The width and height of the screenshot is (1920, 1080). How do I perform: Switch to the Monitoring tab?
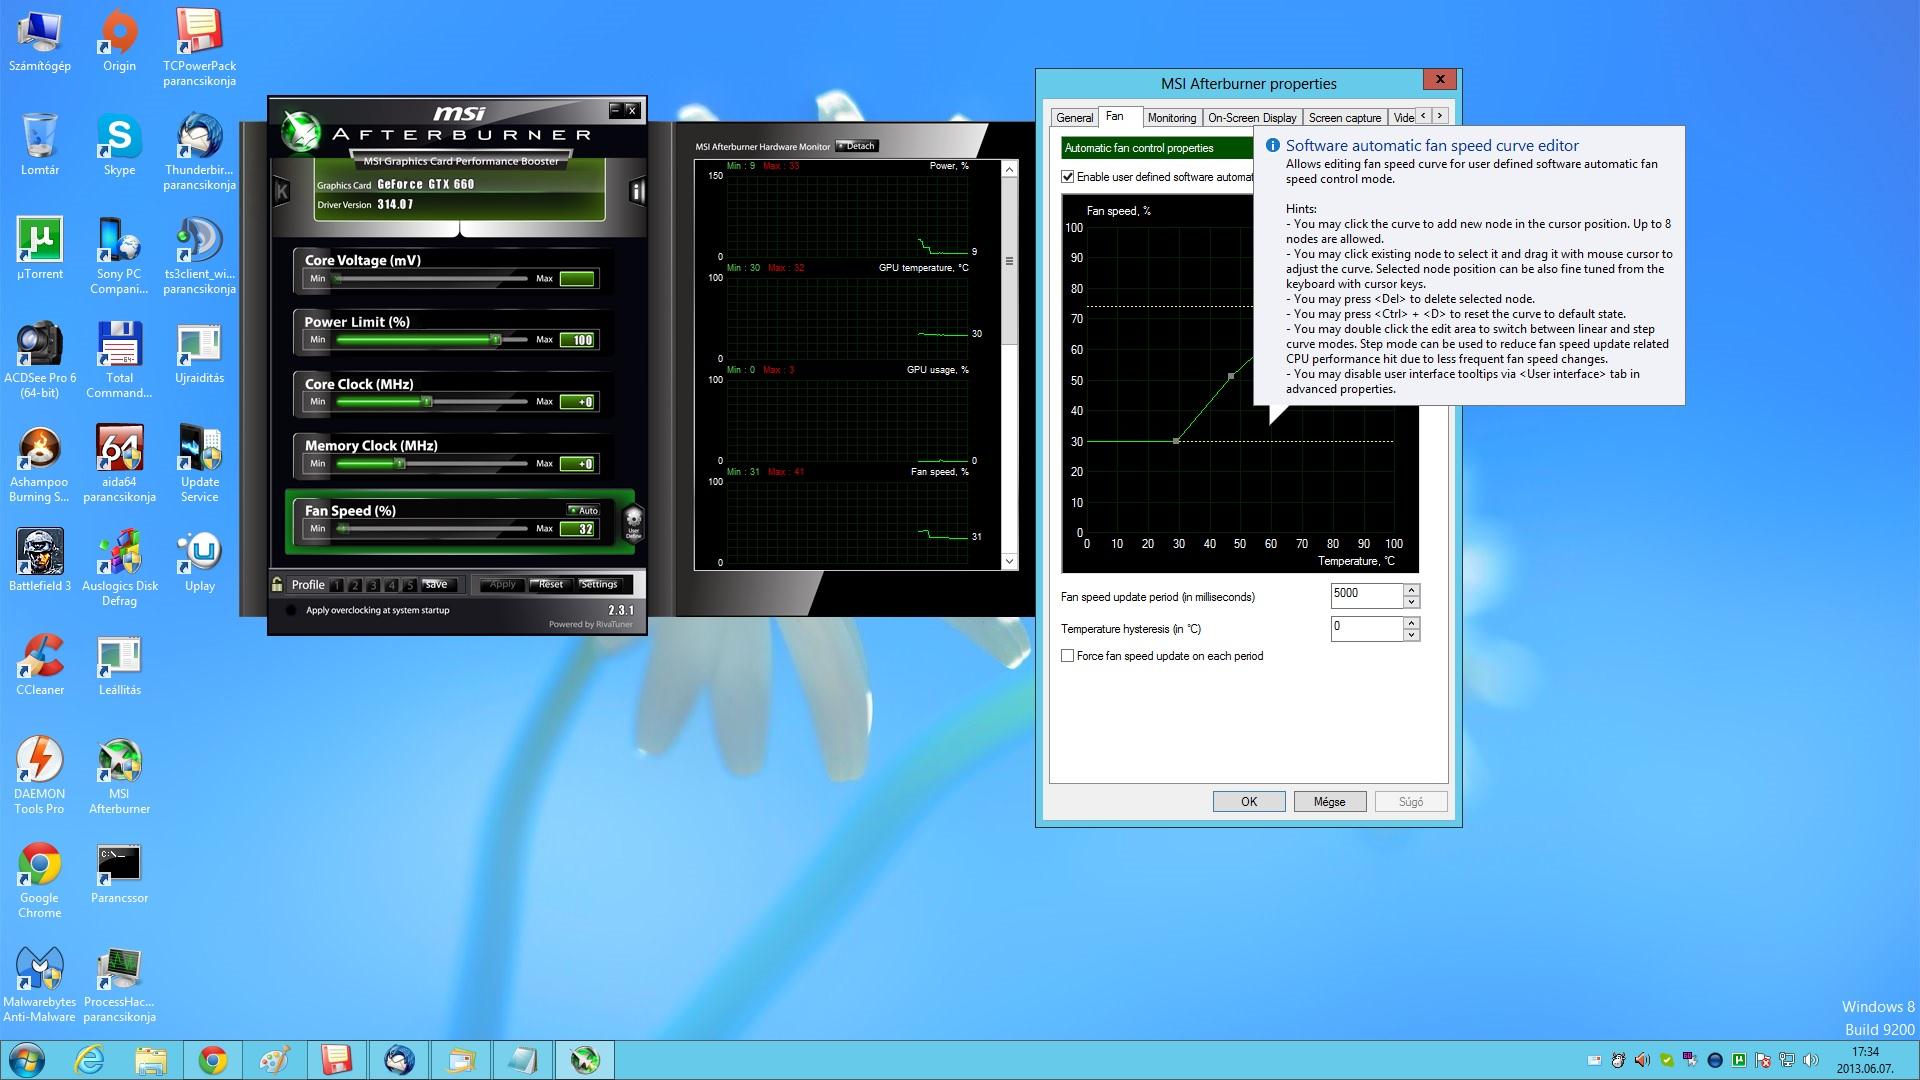pyautogui.click(x=1172, y=118)
